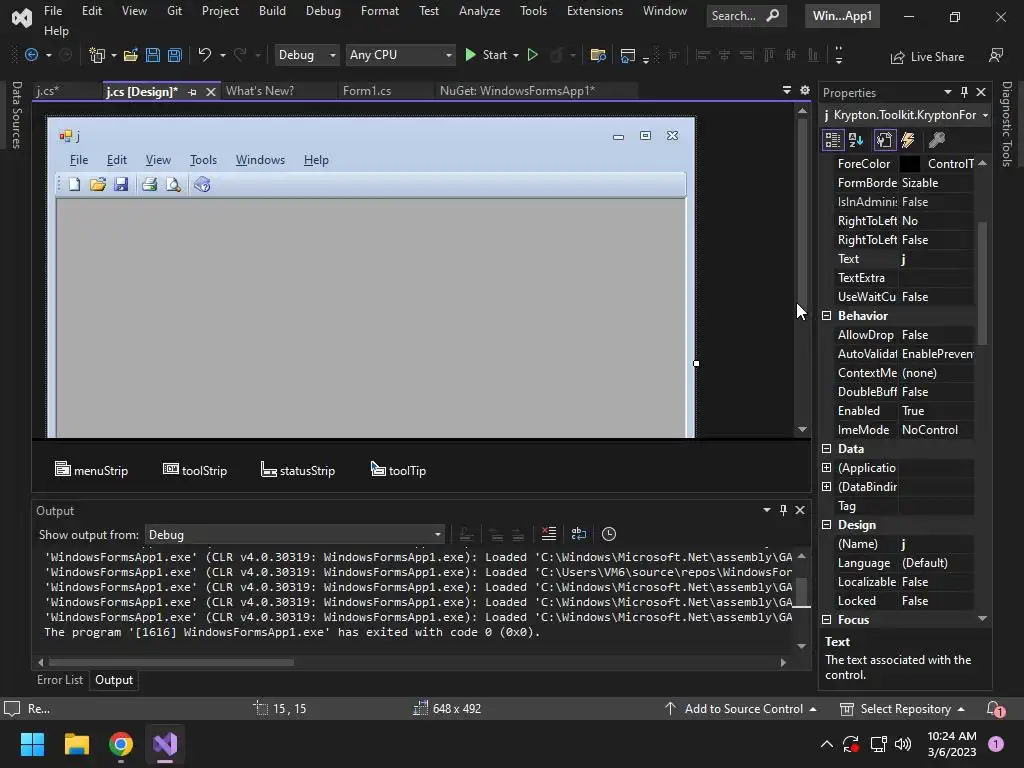
Task: Undo the last action
Action: pyautogui.click(x=204, y=56)
